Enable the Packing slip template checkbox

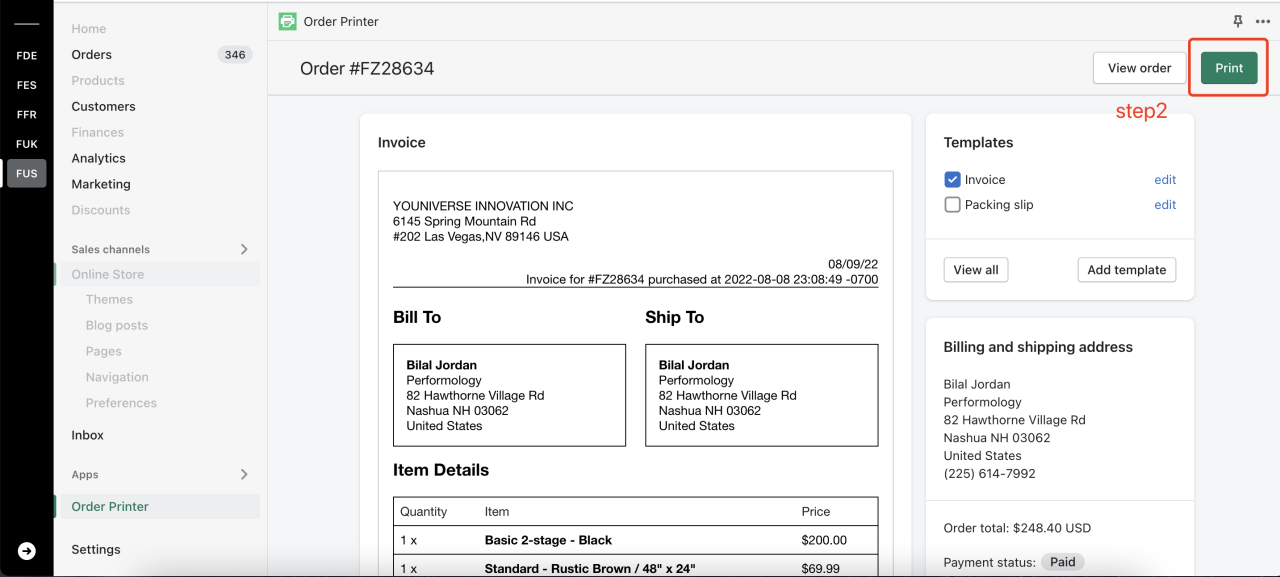(952, 205)
